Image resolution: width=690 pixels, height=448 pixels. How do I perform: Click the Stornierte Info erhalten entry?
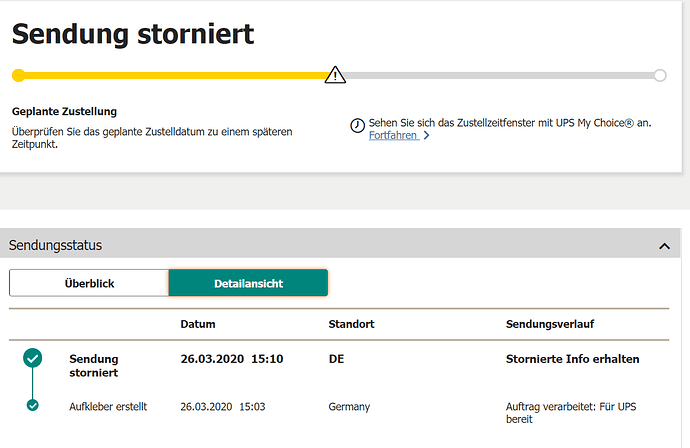(572, 358)
